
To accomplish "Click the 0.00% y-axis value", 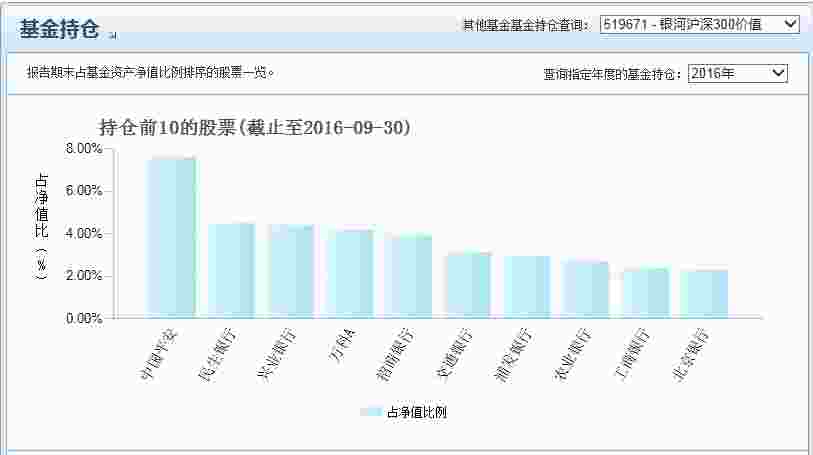I will pyautogui.click(x=83, y=318).
